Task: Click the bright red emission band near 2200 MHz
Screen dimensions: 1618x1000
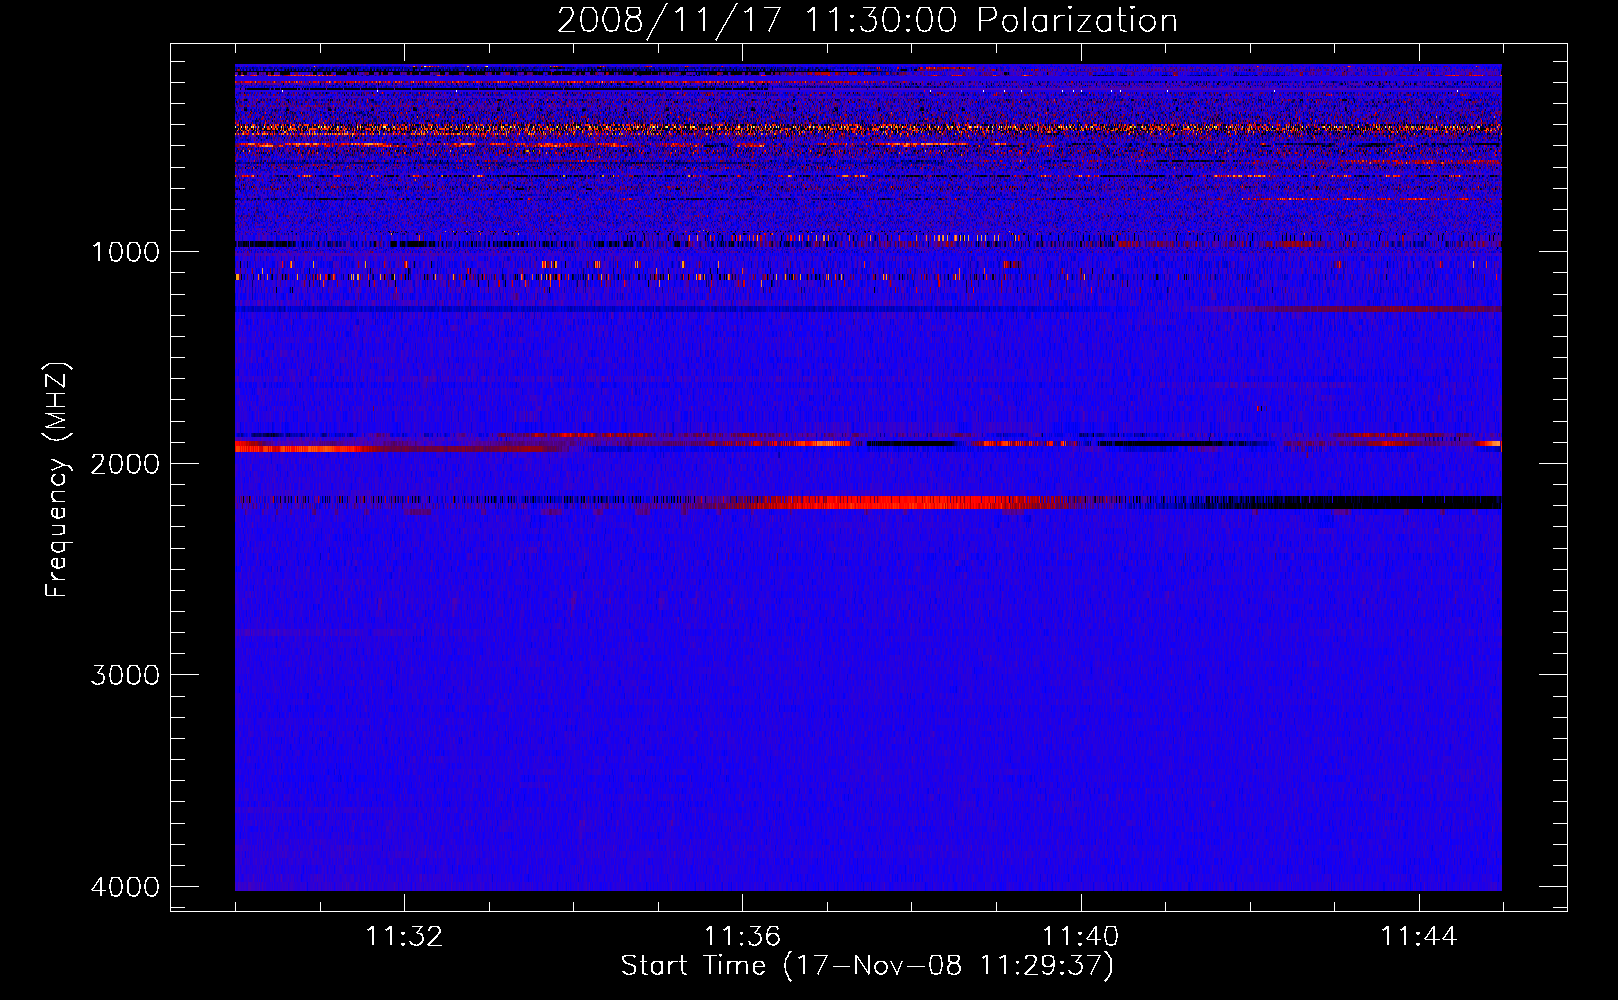Action: pyautogui.click(x=900, y=502)
